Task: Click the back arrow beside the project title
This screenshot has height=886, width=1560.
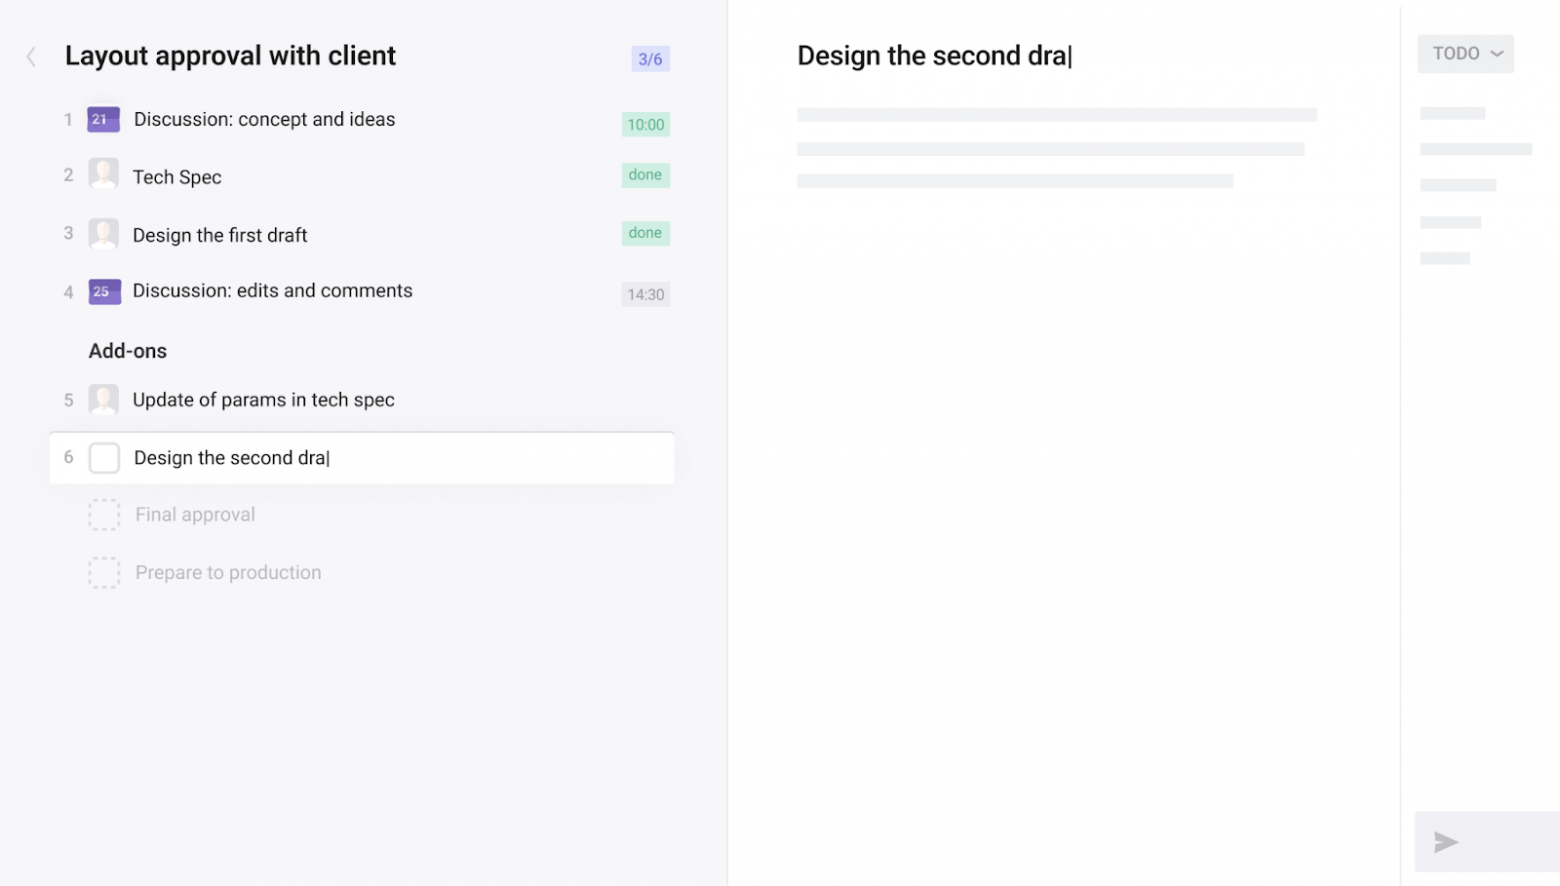Action: pos(31,57)
